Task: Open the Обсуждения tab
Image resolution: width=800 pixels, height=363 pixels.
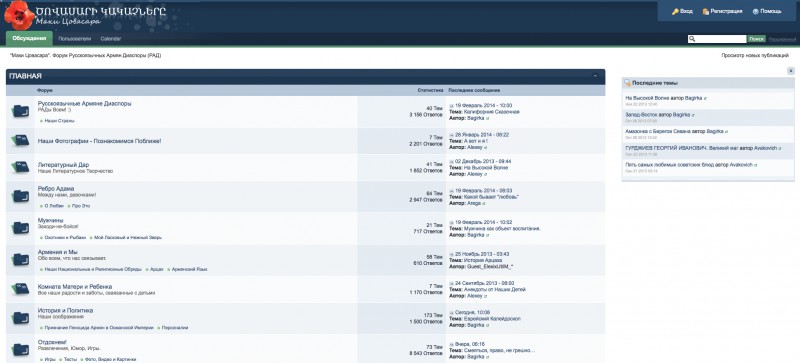Action: (29, 39)
